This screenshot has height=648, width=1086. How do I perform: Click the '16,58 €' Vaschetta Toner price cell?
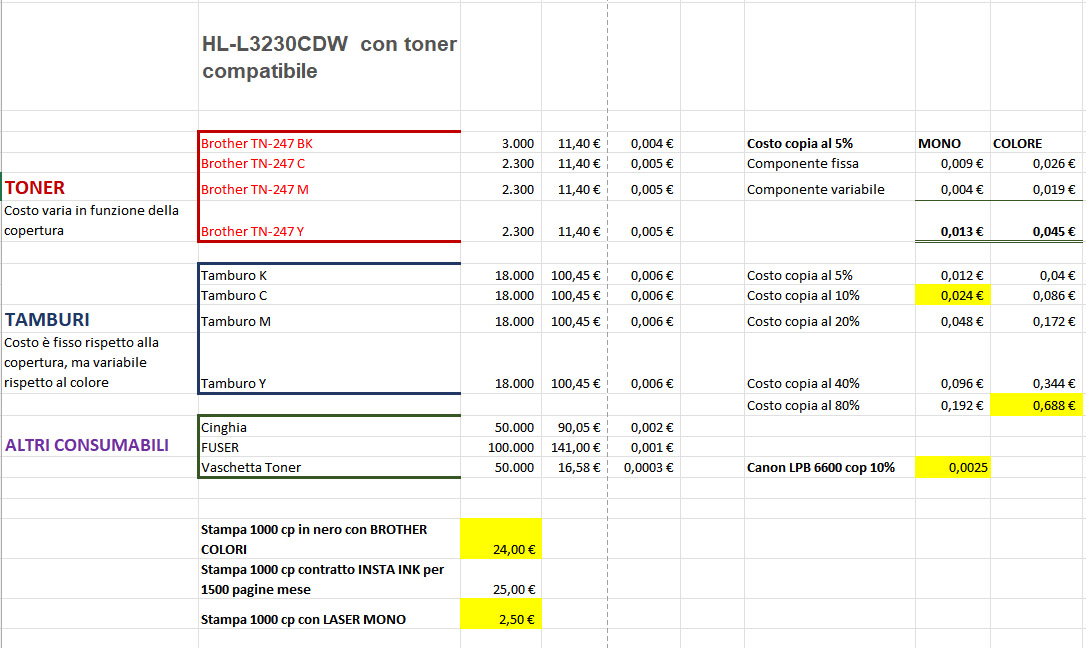click(575, 467)
